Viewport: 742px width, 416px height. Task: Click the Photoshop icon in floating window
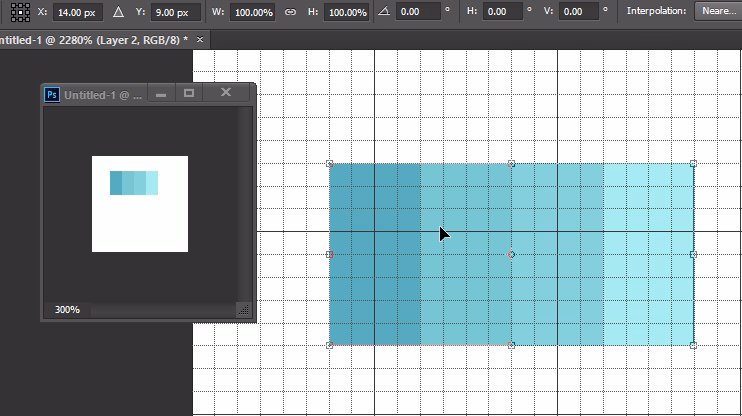(x=52, y=95)
